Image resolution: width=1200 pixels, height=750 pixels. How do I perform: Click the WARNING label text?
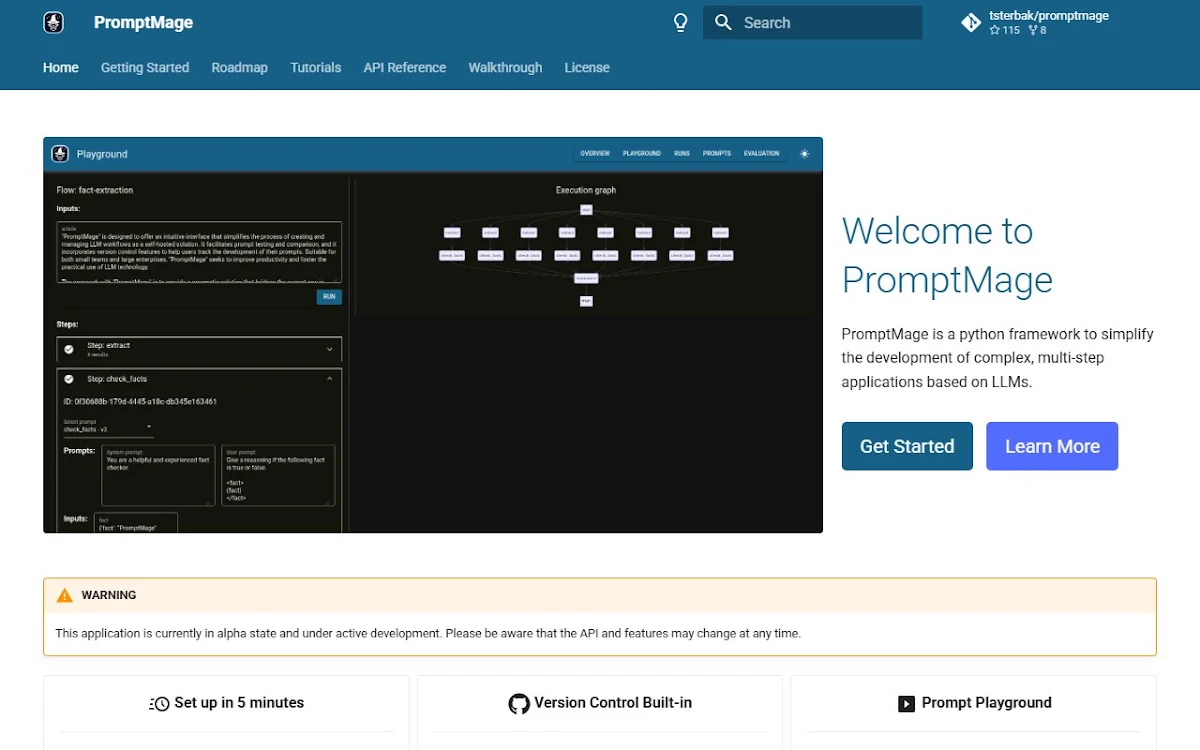[x=109, y=595]
